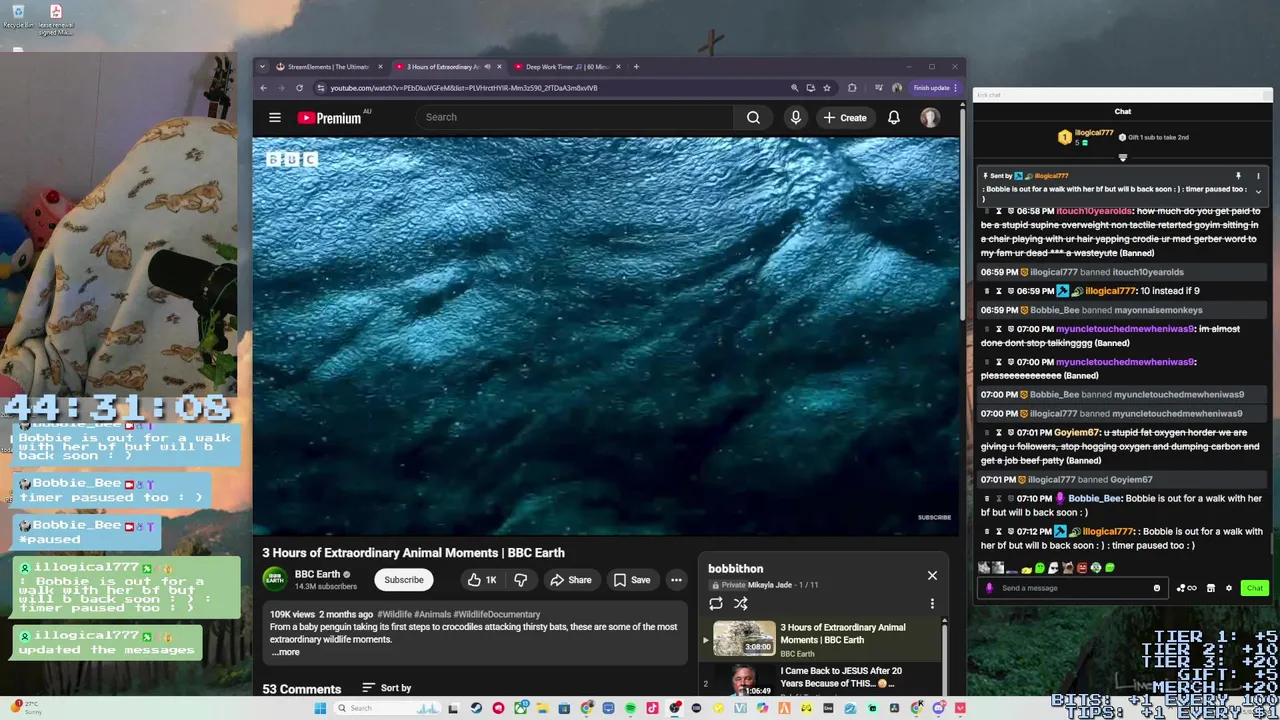
Task: Open BBC Earth channel name link
Action: point(317,574)
